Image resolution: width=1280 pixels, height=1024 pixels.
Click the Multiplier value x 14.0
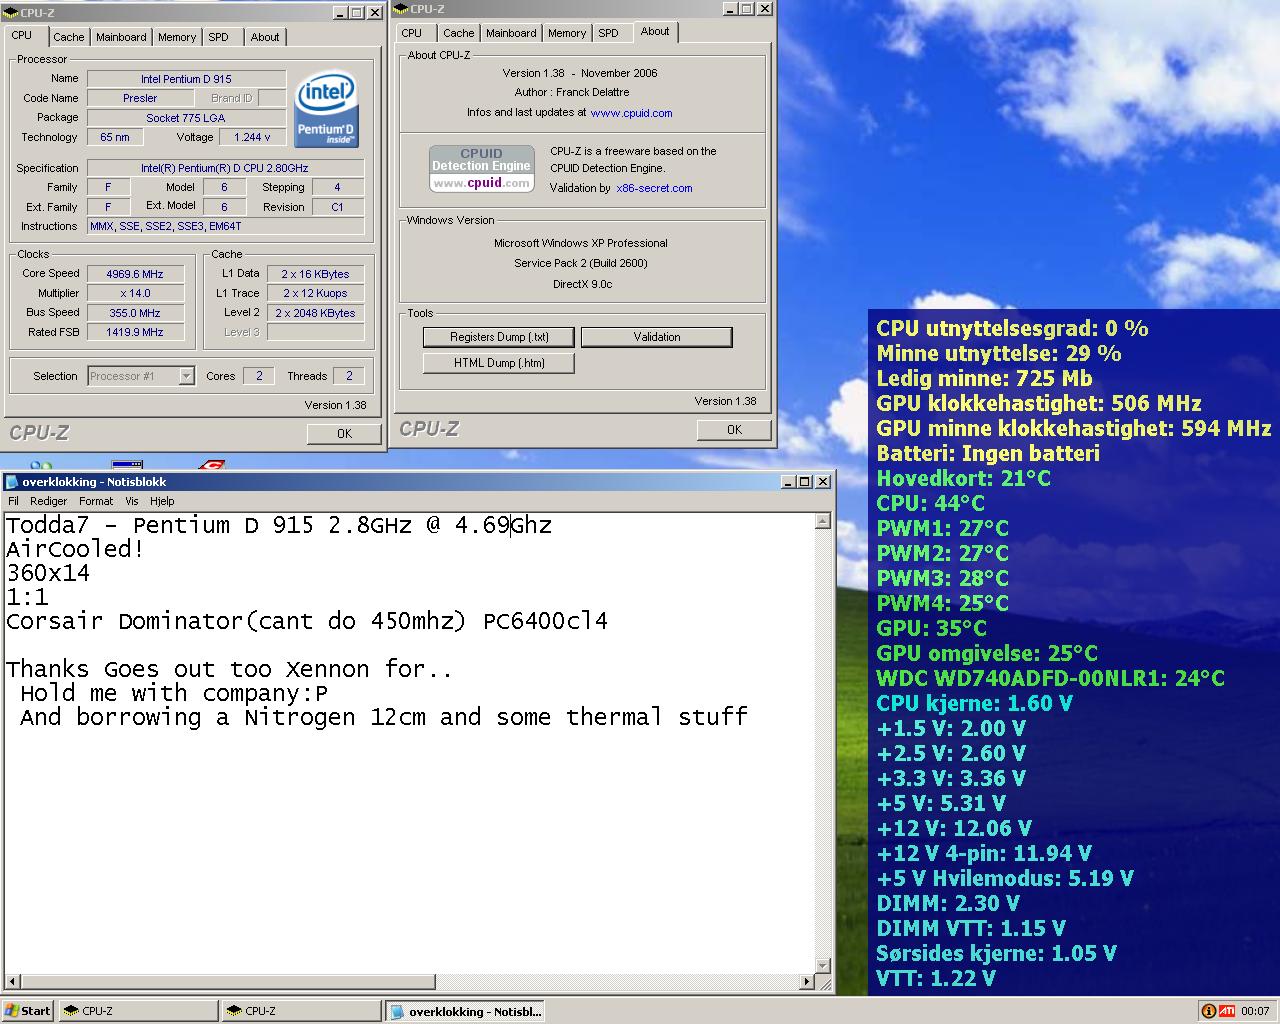click(135, 293)
